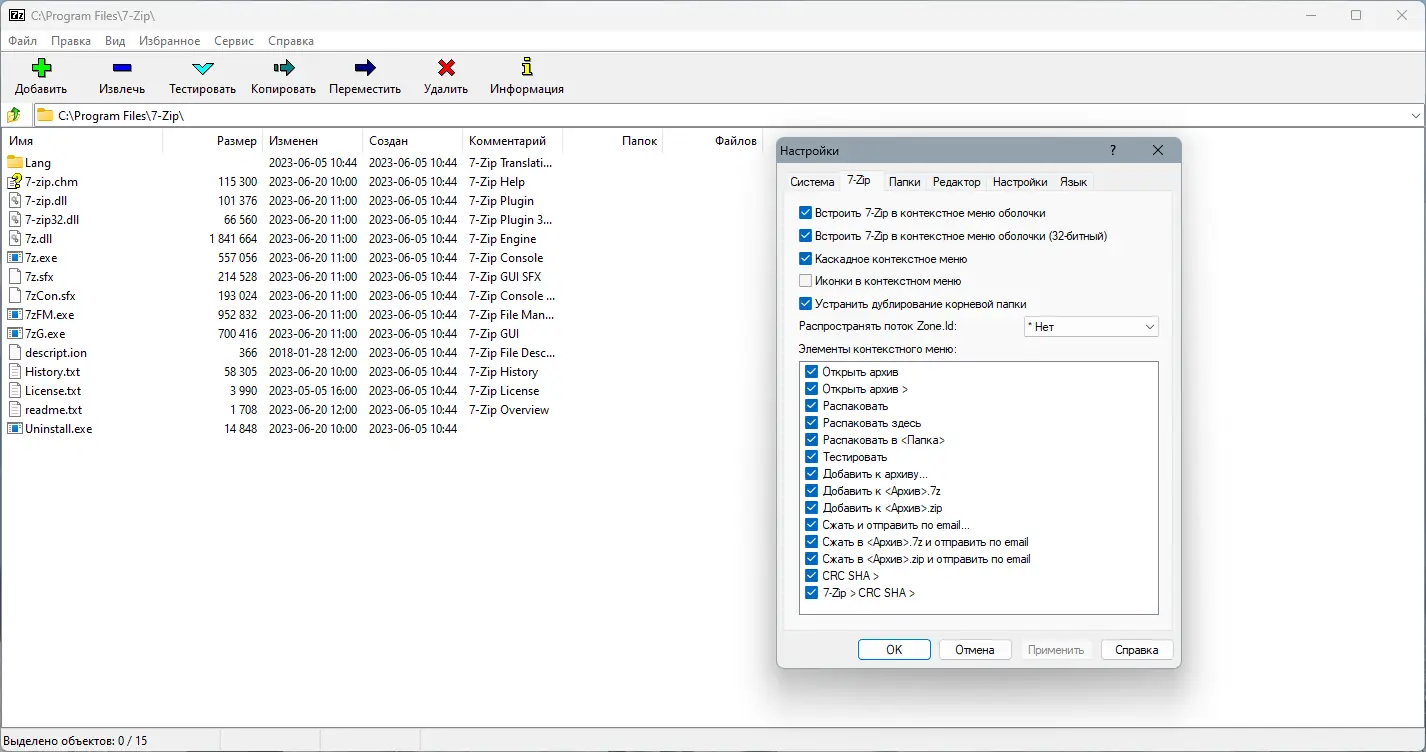Screen dimensions: 1426x752
Task: Click the 7-zip.chm help file icon
Action: click(15, 181)
